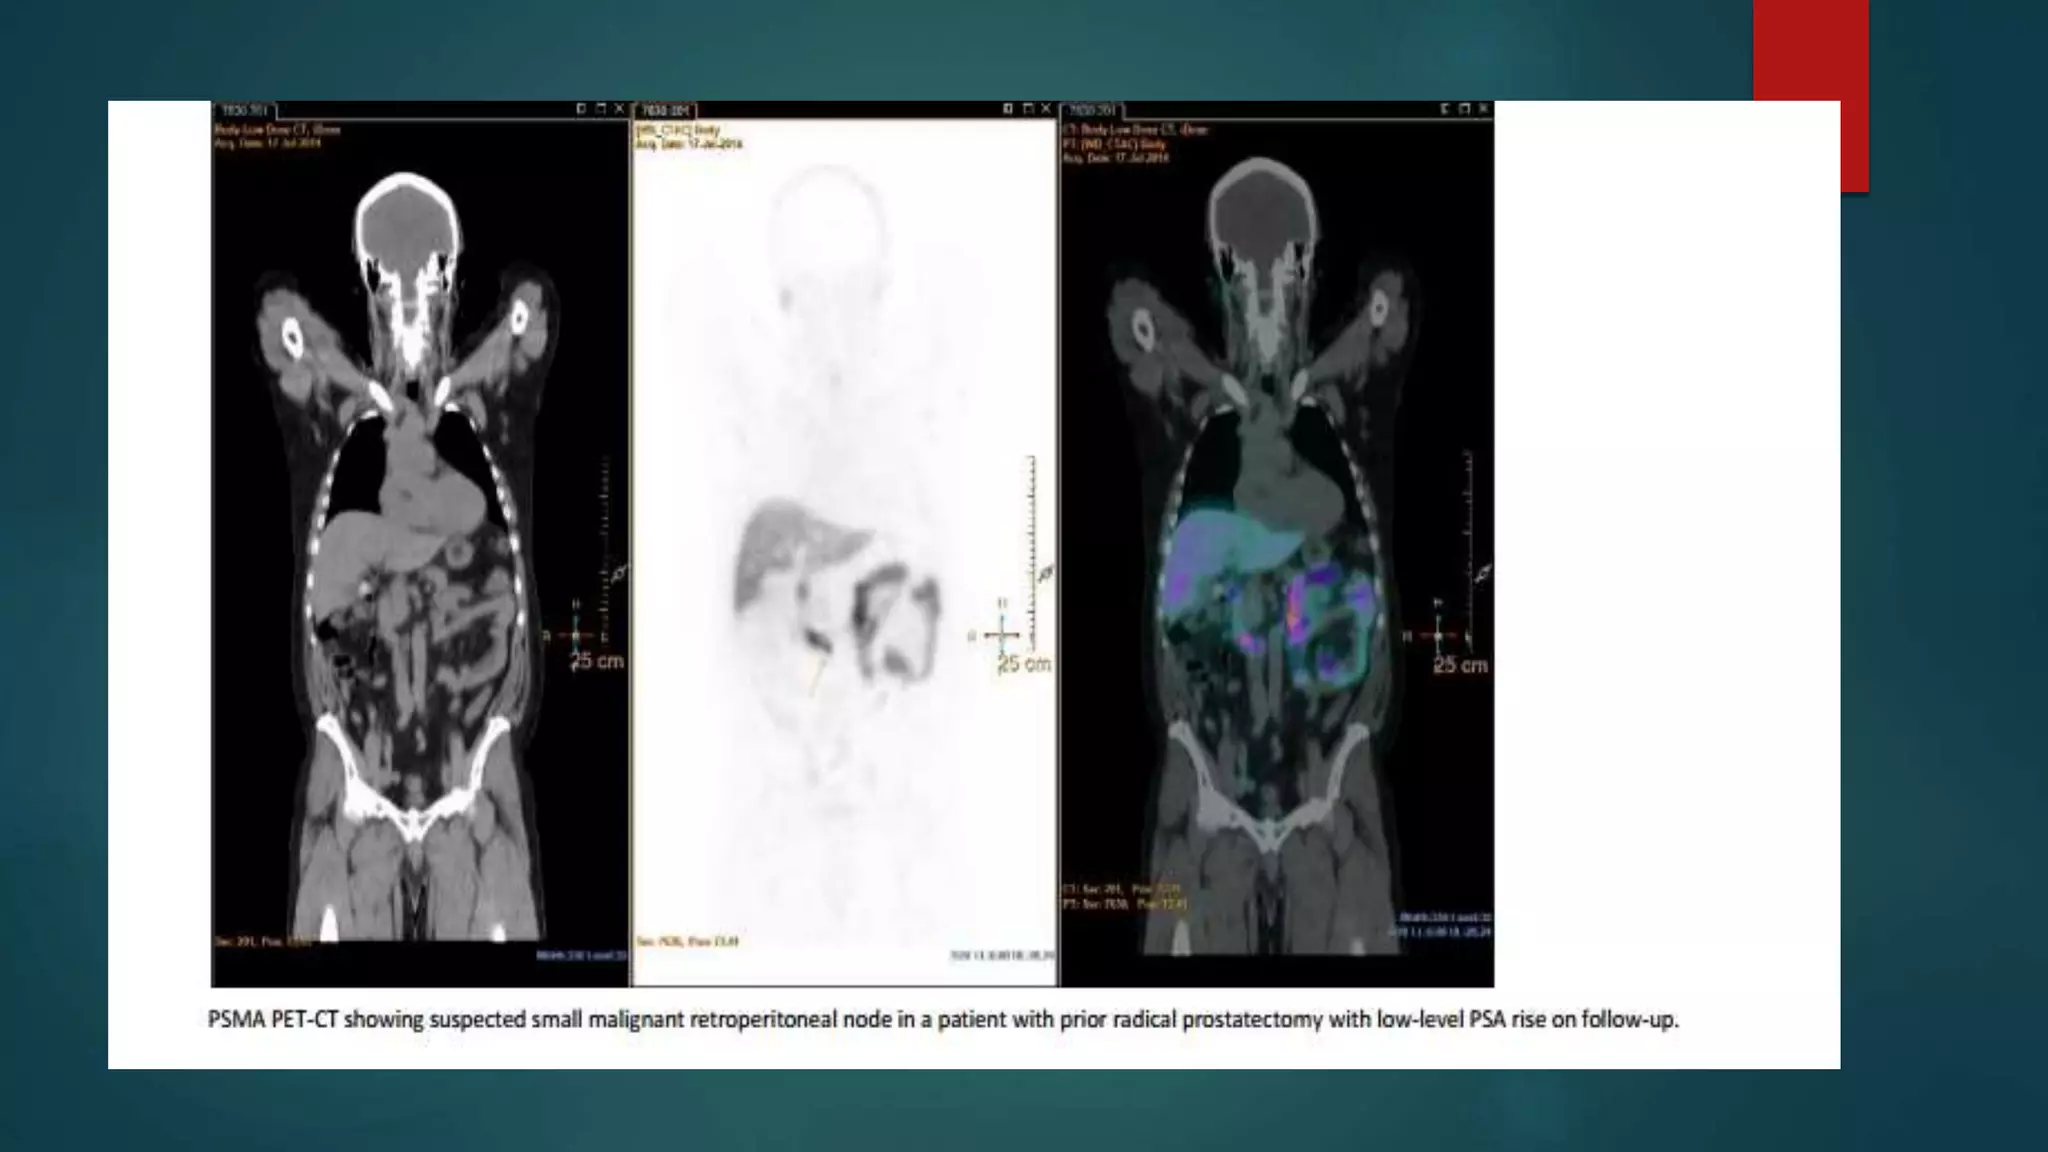
Task: Close the middle PET viewport
Action: (x=1046, y=108)
